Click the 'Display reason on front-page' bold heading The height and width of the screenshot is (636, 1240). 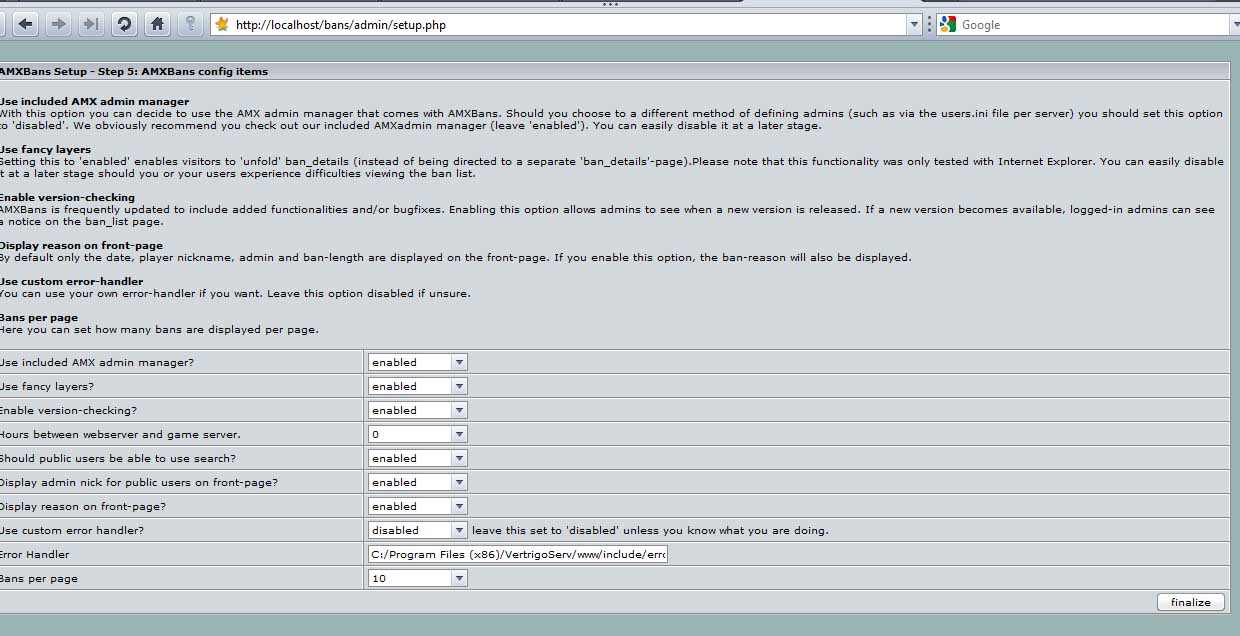pos(81,245)
